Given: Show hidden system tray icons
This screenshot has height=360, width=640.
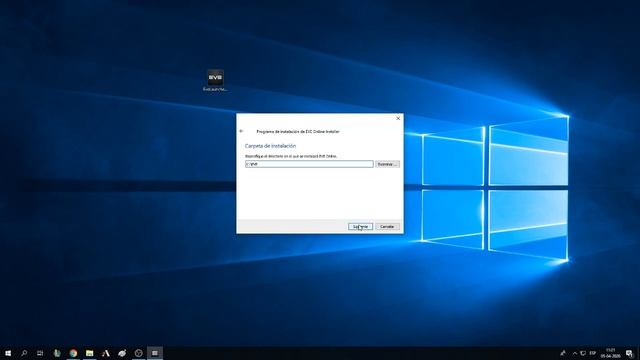Looking at the screenshot, I should [575, 353].
